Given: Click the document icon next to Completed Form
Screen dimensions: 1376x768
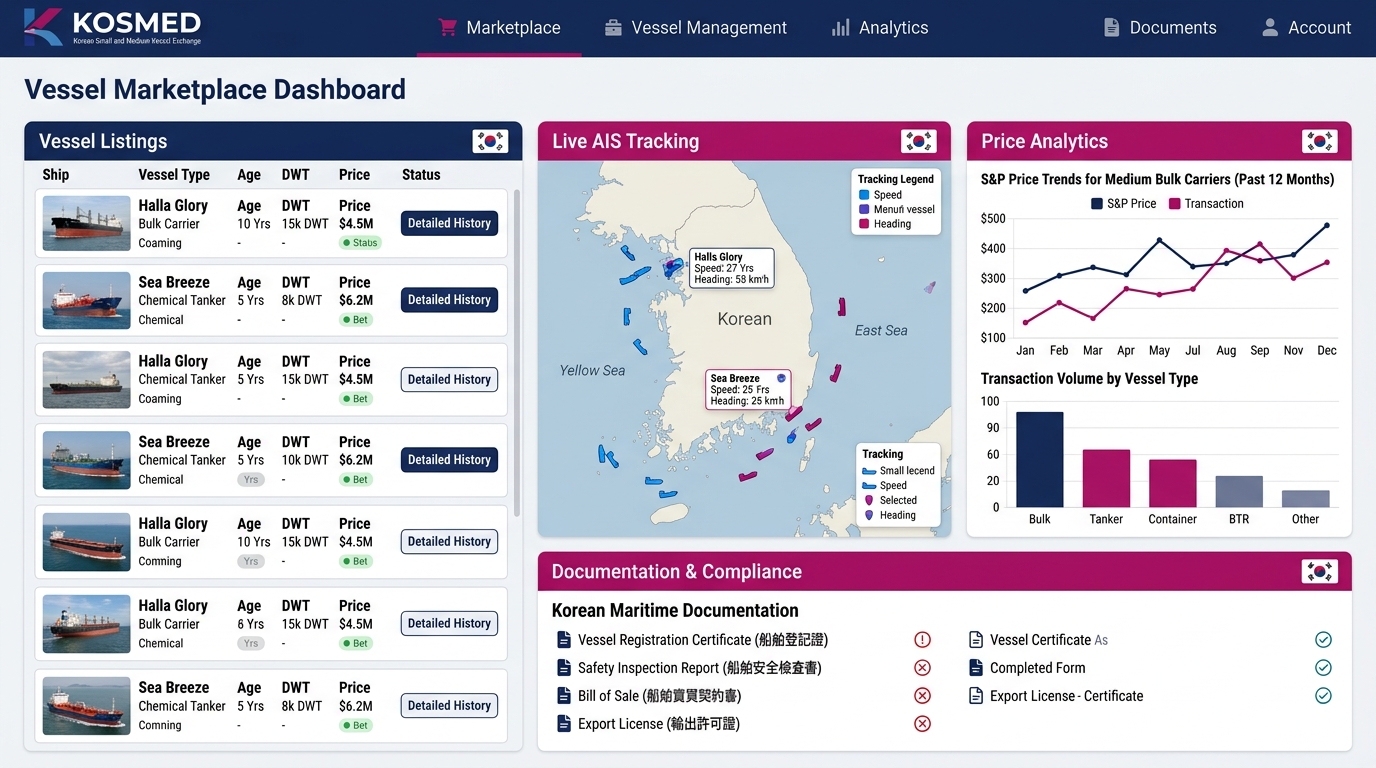Looking at the screenshot, I should 976,668.
